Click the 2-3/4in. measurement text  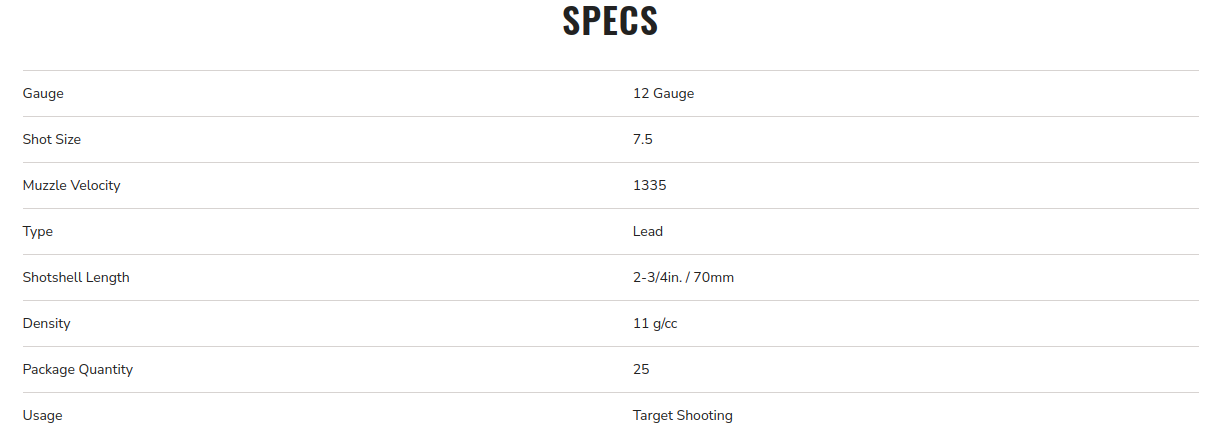pyautogui.click(x=659, y=277)
